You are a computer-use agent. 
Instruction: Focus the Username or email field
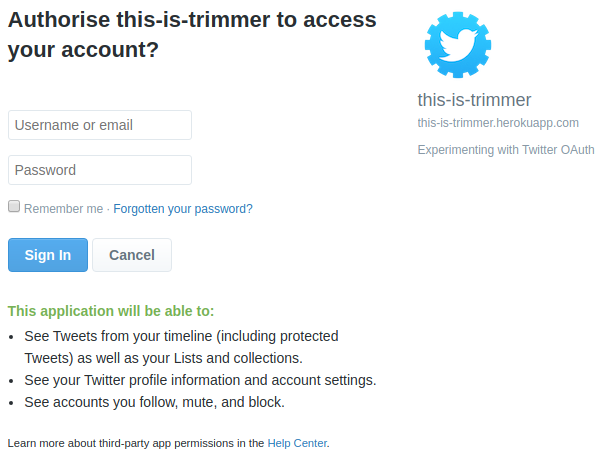pos(100,125)
